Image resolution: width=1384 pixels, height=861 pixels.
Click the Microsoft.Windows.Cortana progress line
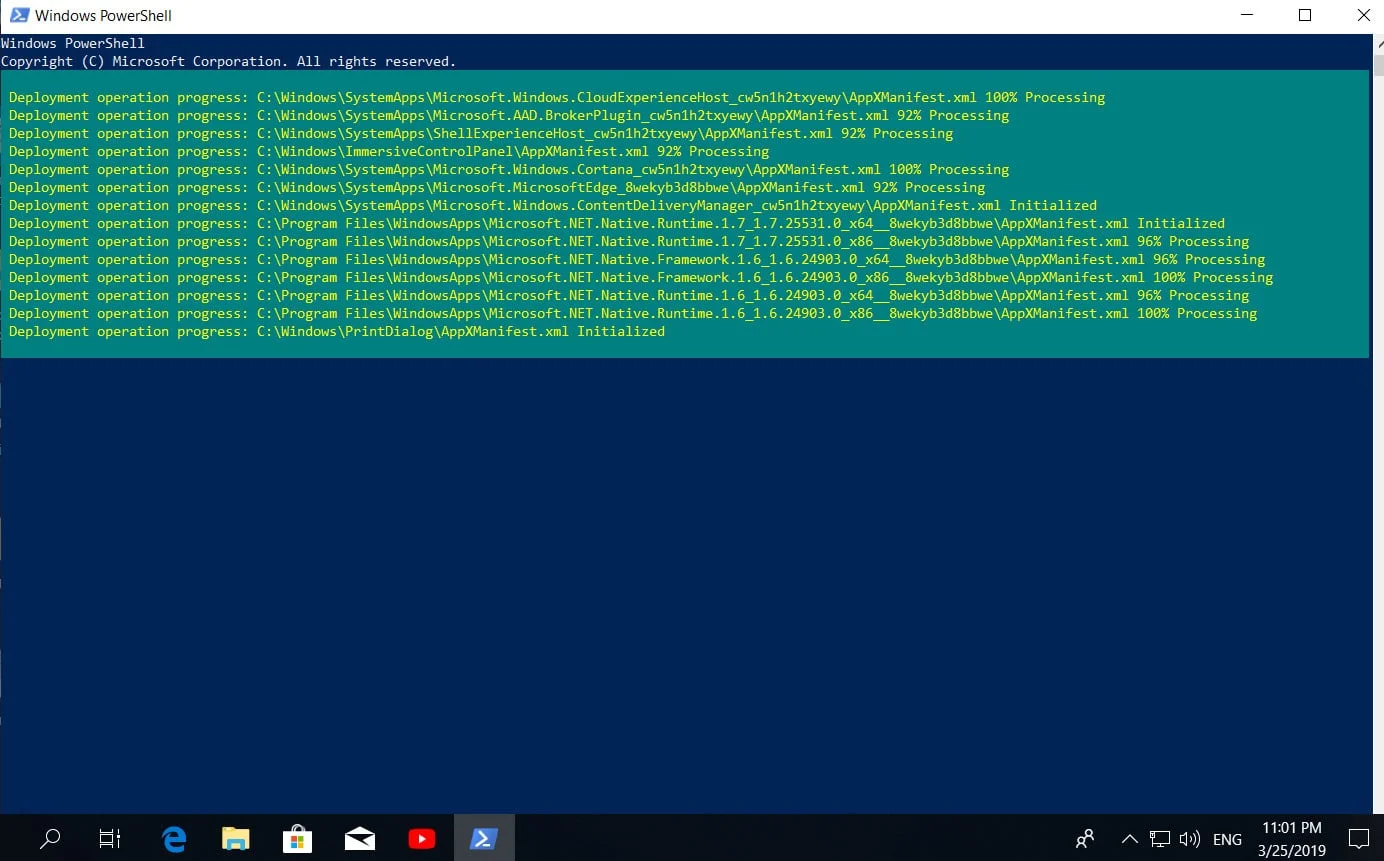coord(509,170)
